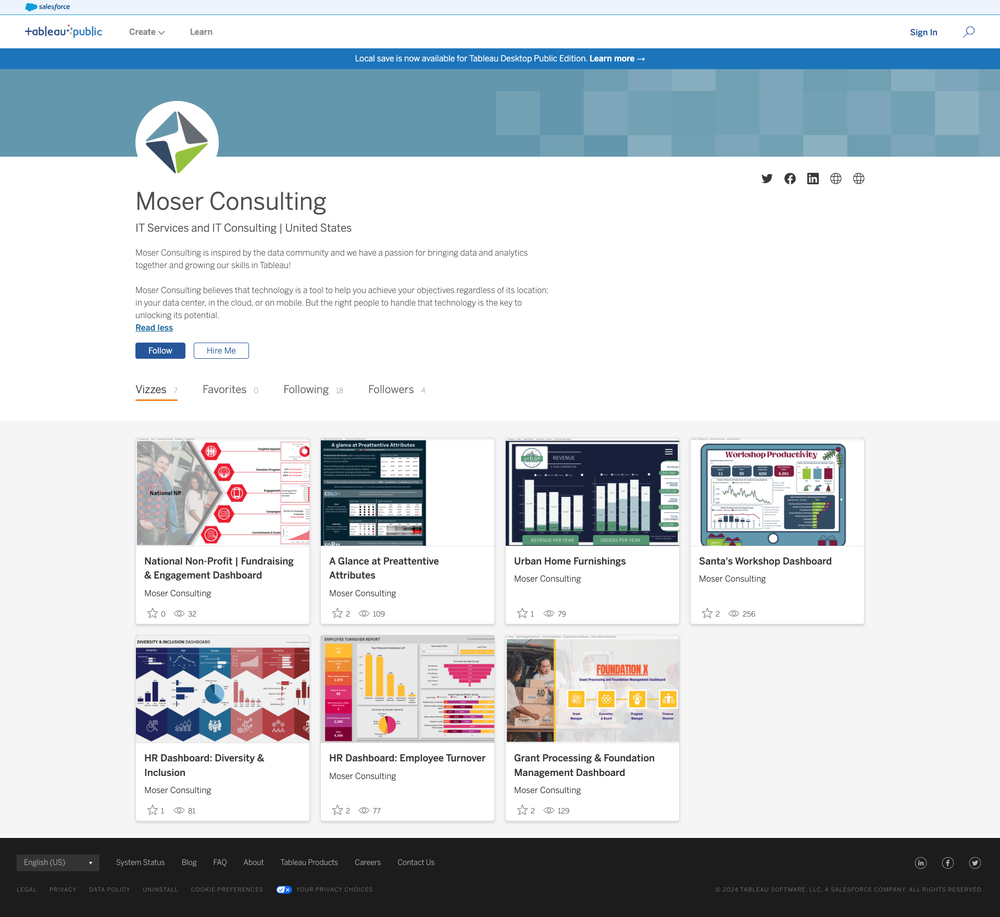The image size is (1000, 917).
Task: Open Moser Consulting's LinkedIn icon
Action: click(x=813, y=178)
